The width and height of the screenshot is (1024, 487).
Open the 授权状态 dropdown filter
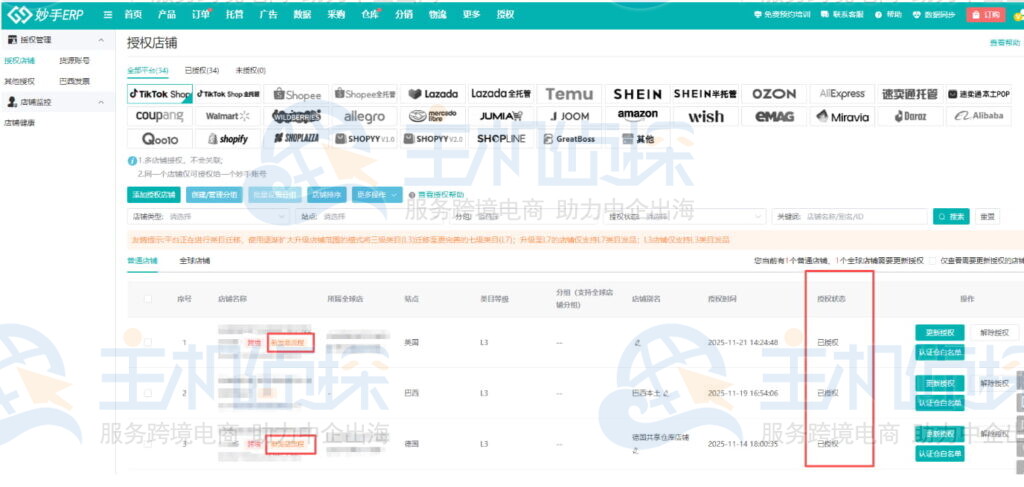pyautogui.click(x=686, y=216)
